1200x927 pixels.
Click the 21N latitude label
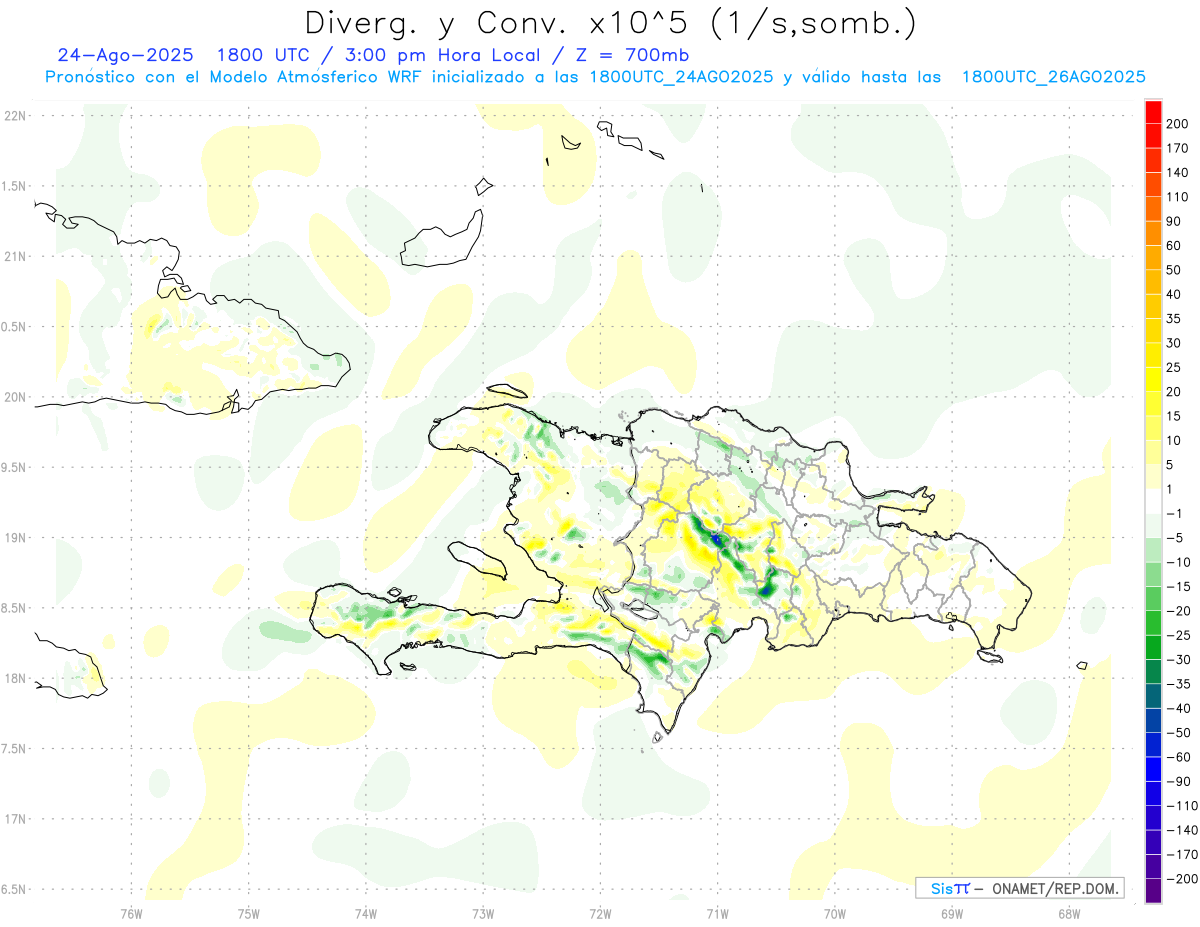pyautogui.click(x=14, y=256)
